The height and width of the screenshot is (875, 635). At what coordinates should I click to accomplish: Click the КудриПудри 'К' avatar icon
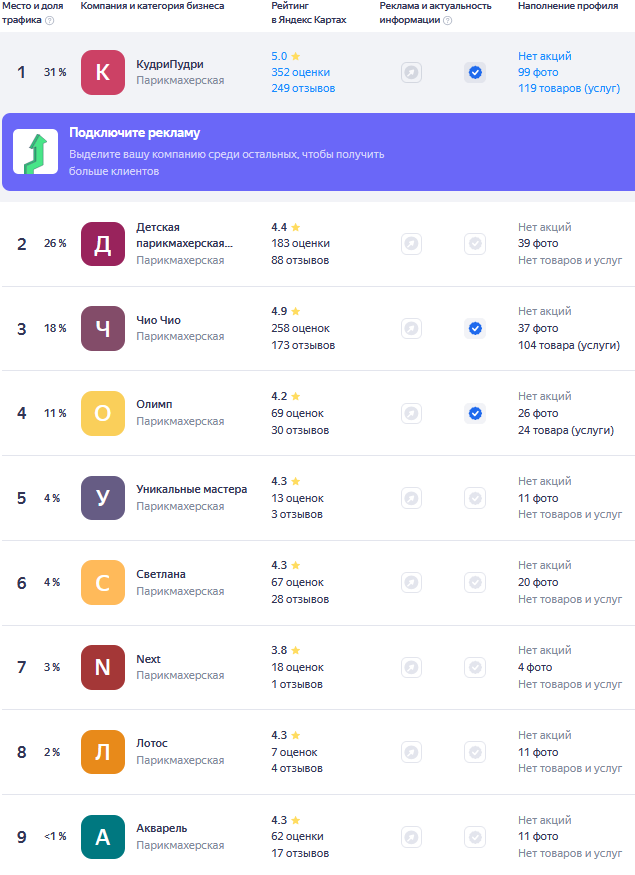pos(103,73)
